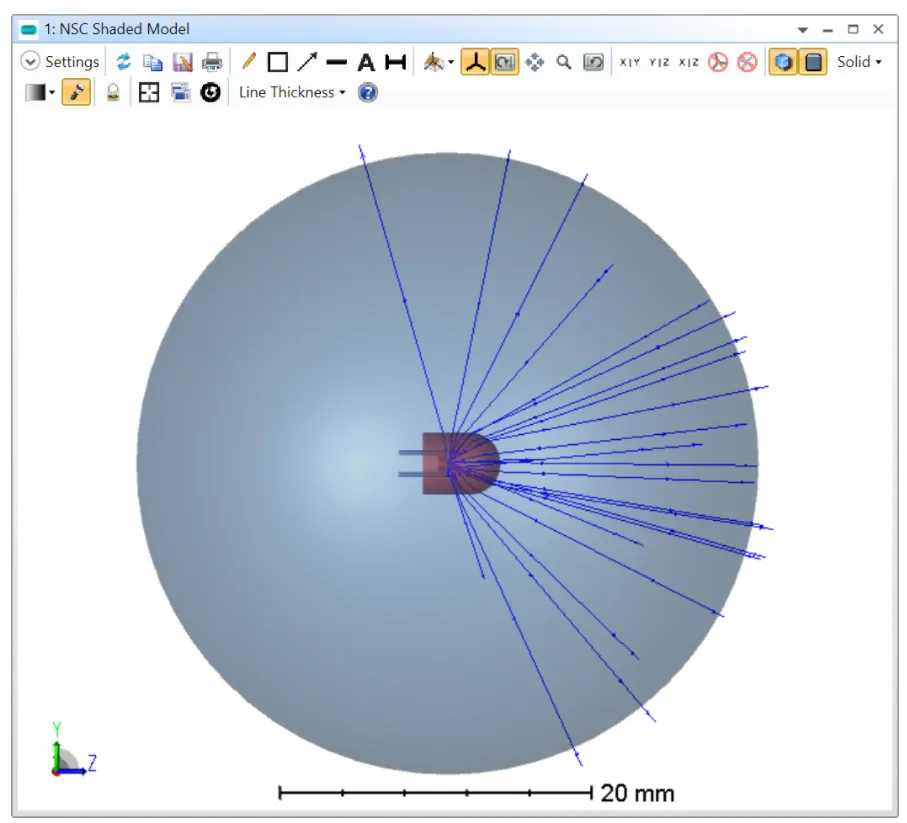Click the 20 mm scale bar label

click(637, 793)
